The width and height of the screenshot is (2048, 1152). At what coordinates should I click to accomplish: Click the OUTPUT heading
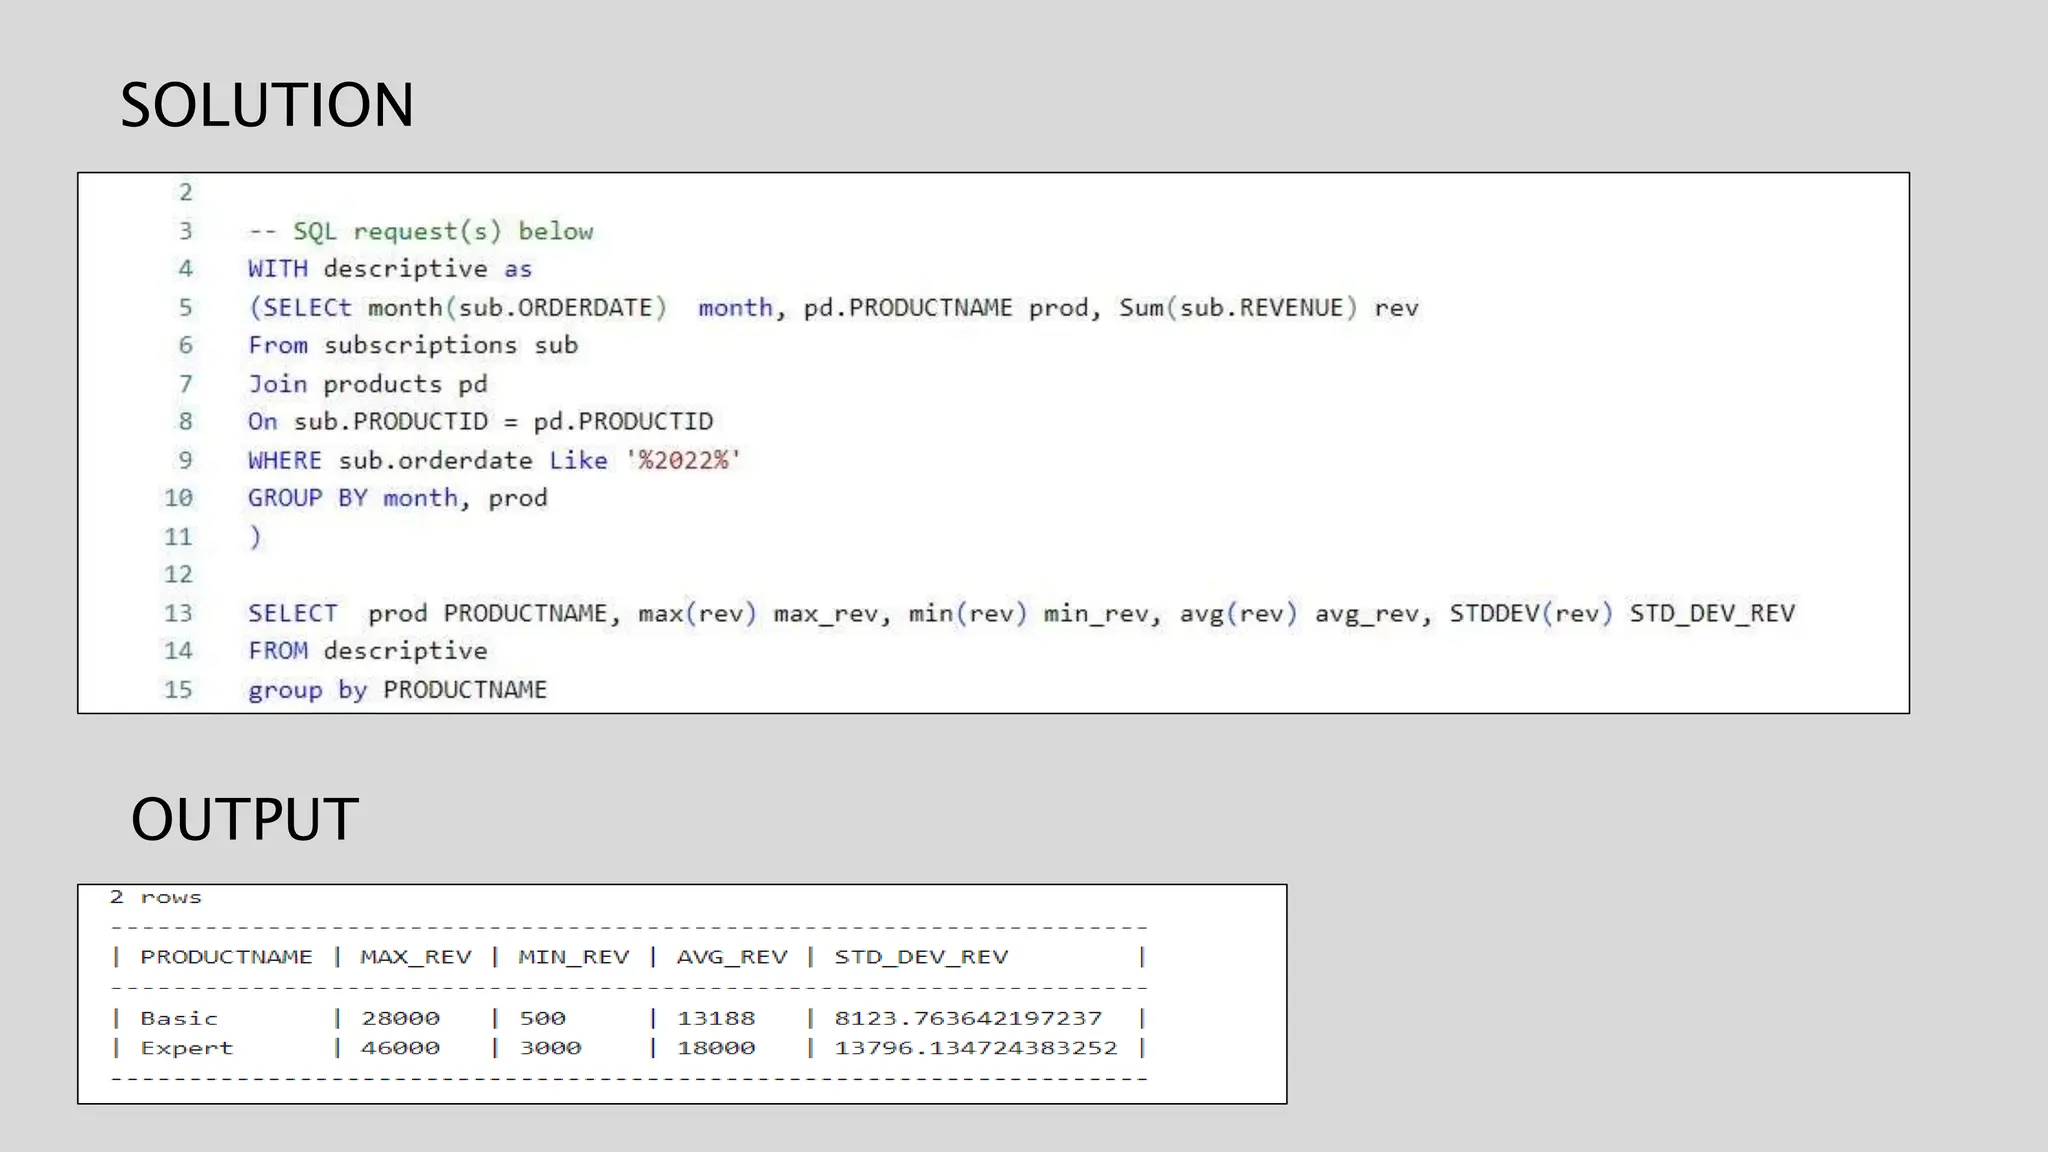245,819
